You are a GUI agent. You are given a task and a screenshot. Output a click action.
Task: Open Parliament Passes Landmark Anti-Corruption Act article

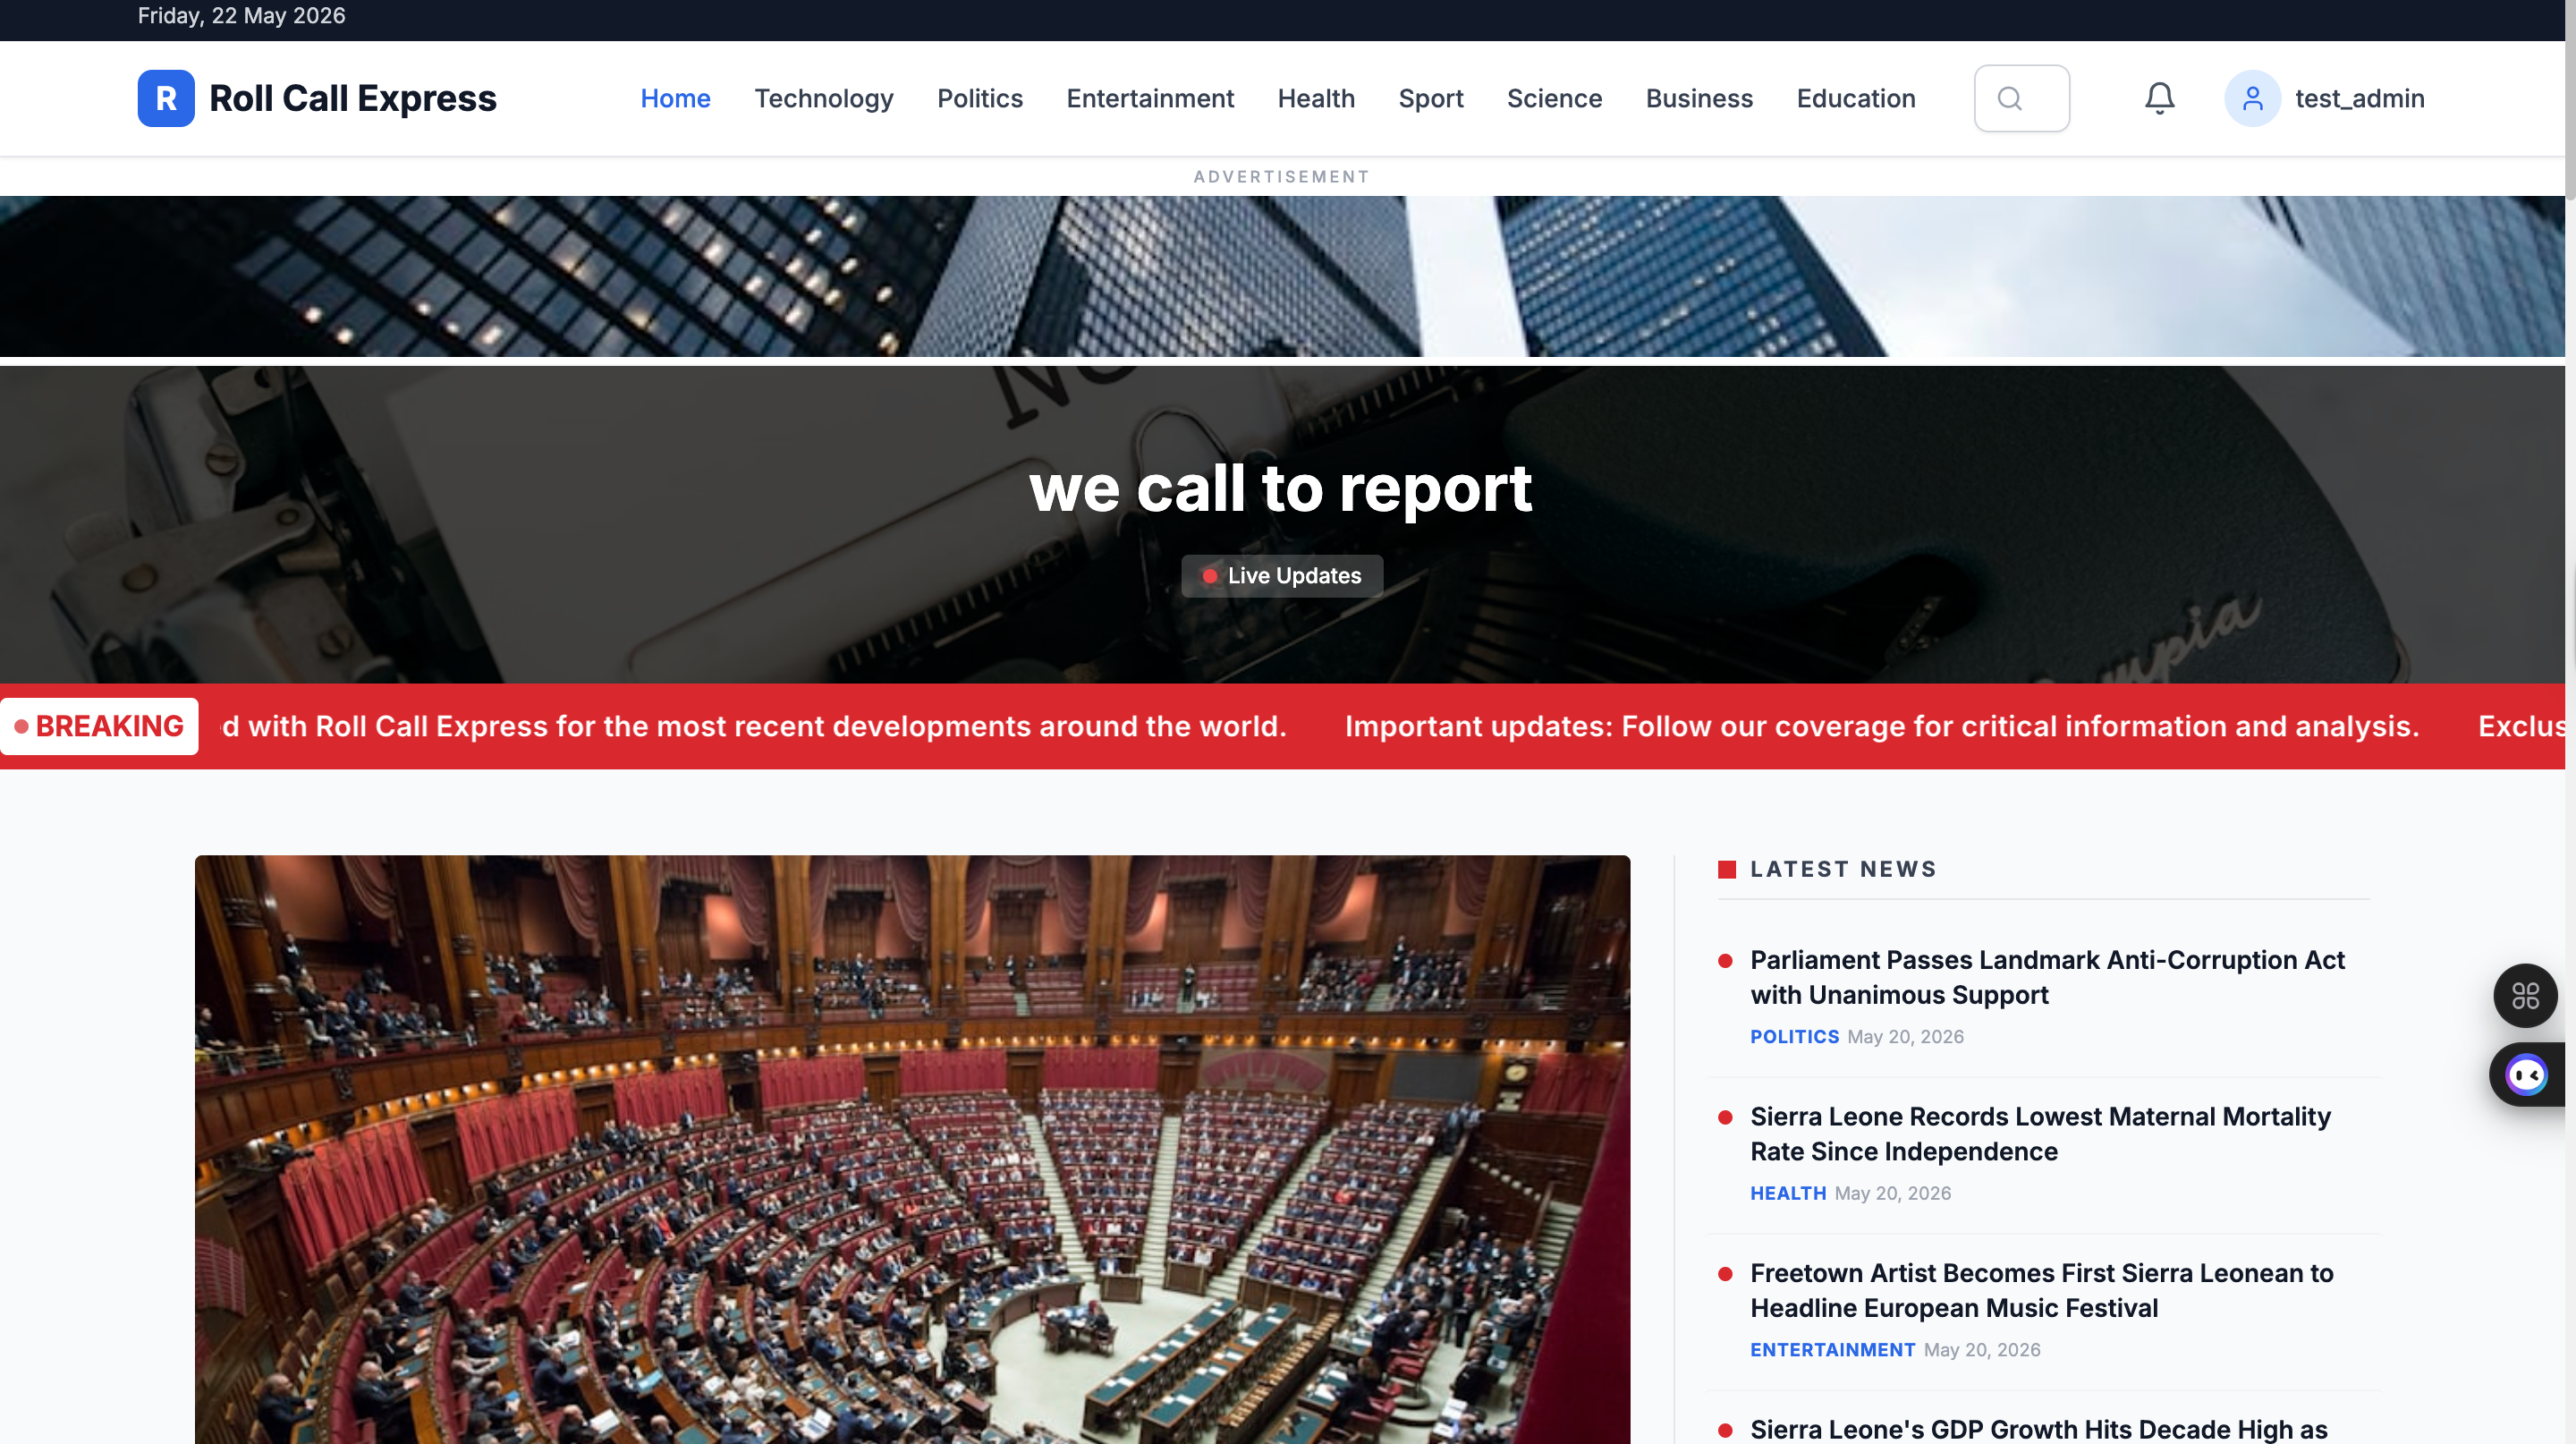click(2047, 977)
